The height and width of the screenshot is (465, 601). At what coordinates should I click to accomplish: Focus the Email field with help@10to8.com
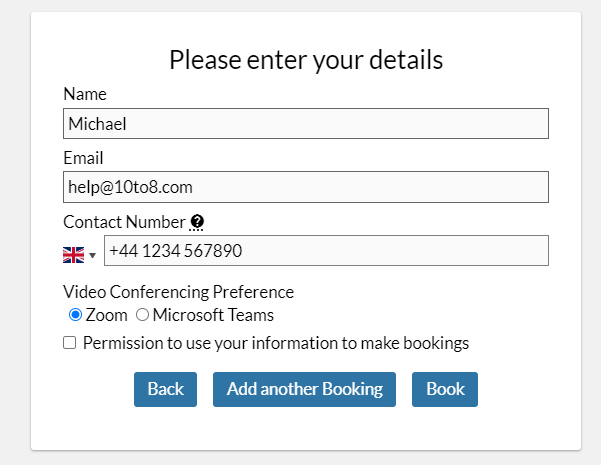[x=306, y=187]
